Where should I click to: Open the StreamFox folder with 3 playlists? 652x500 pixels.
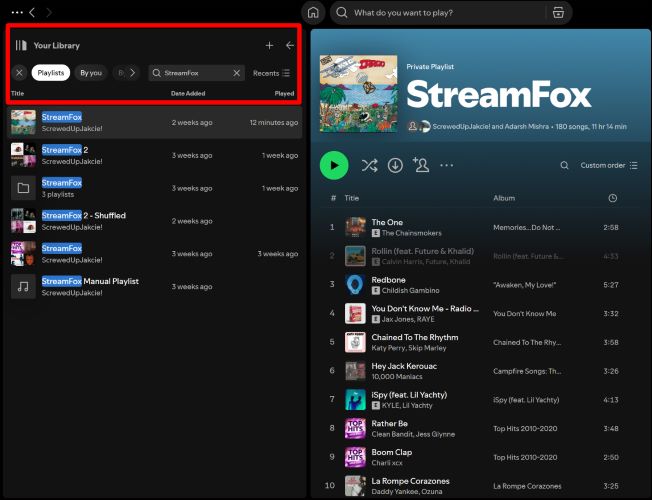click(154, 188)
